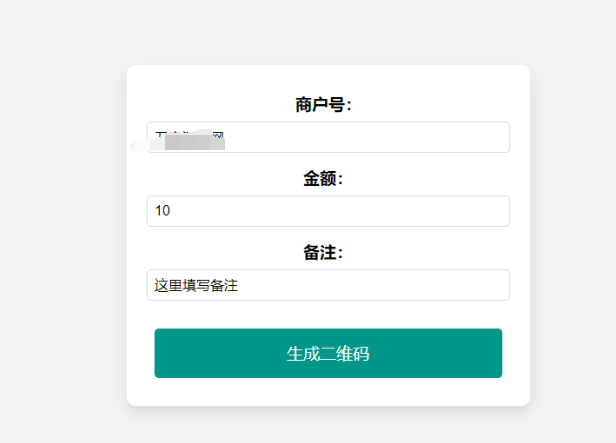The width and height of the screenshot is (616, 443).
Task: Click the blurred merchant name text
Action: pyautogui.click(x=189, y=138)
